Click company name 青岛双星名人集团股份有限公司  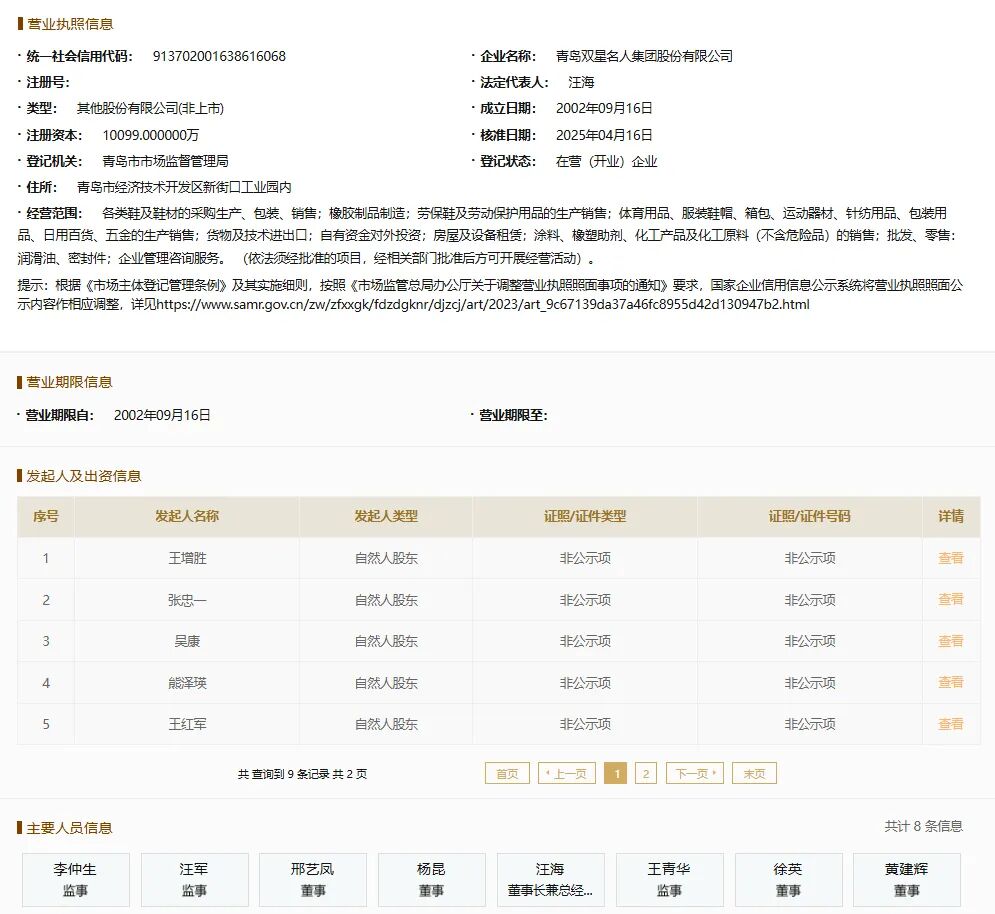(x=644, y=56)
